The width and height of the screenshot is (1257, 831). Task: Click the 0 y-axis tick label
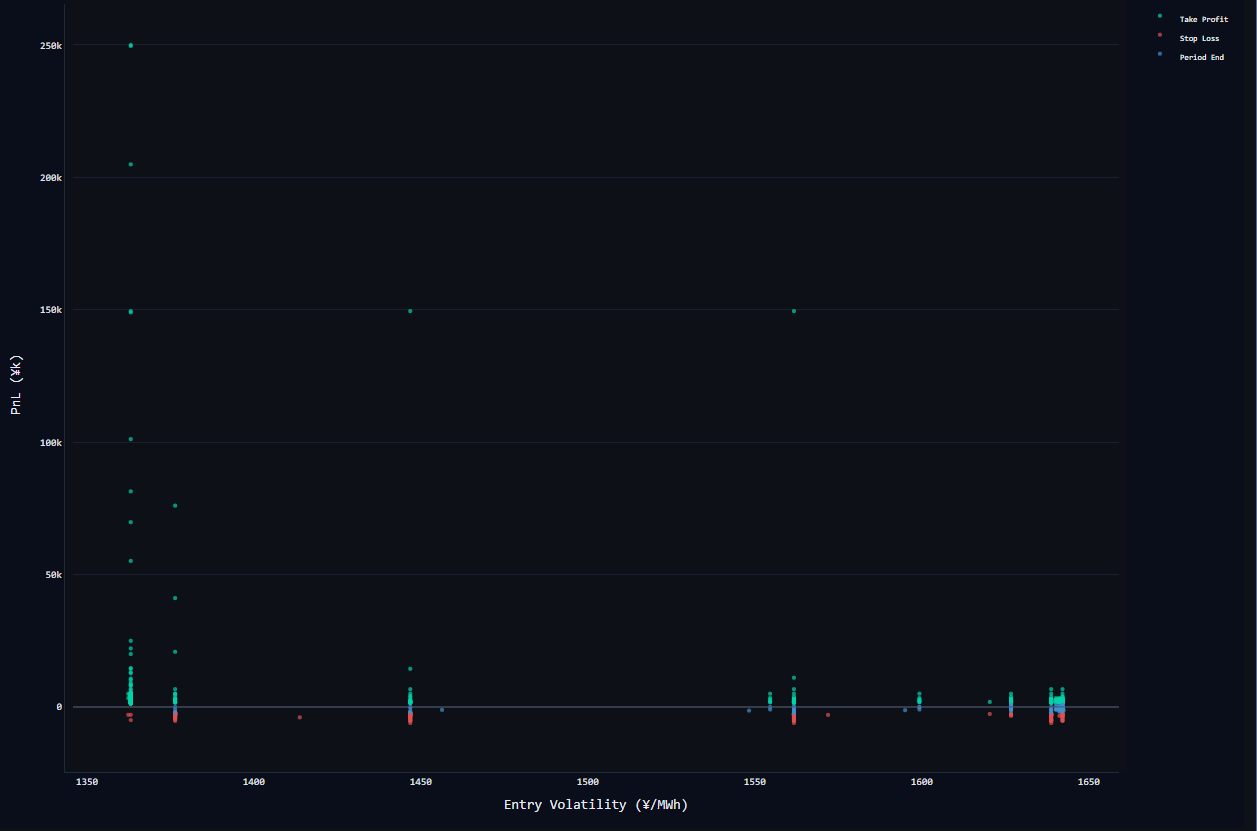[59, 707]
